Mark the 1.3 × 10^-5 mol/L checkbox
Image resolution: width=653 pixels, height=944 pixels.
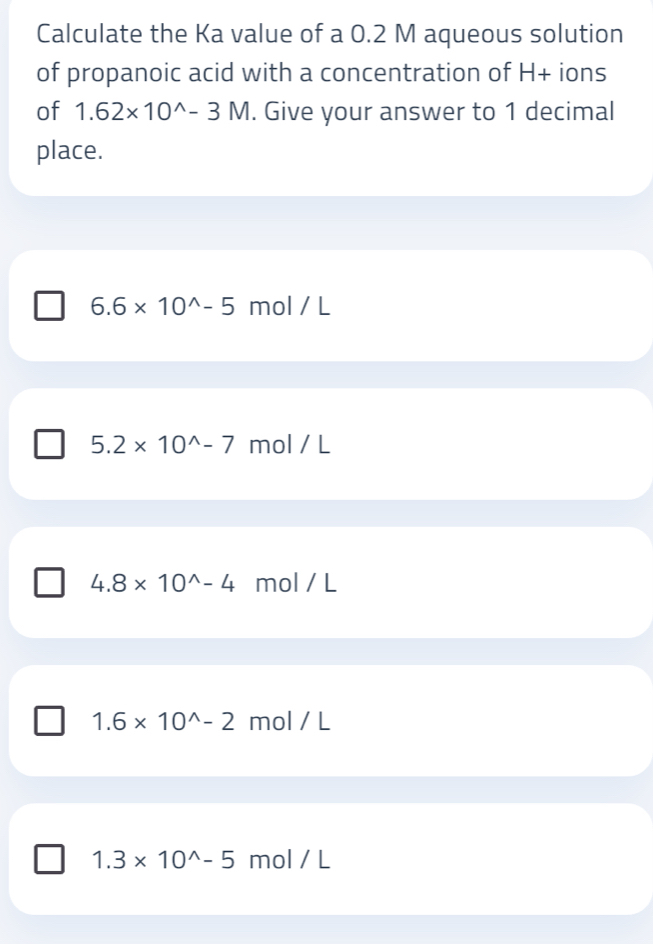point(49,859)
